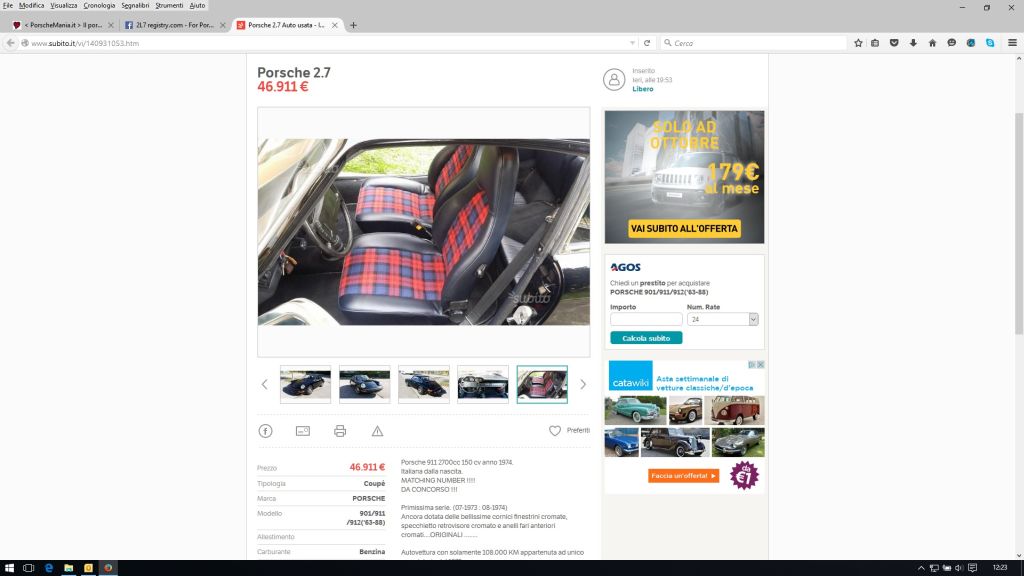
Task: Open the URL bar history dropdown
Action: (x=632, y=43)
